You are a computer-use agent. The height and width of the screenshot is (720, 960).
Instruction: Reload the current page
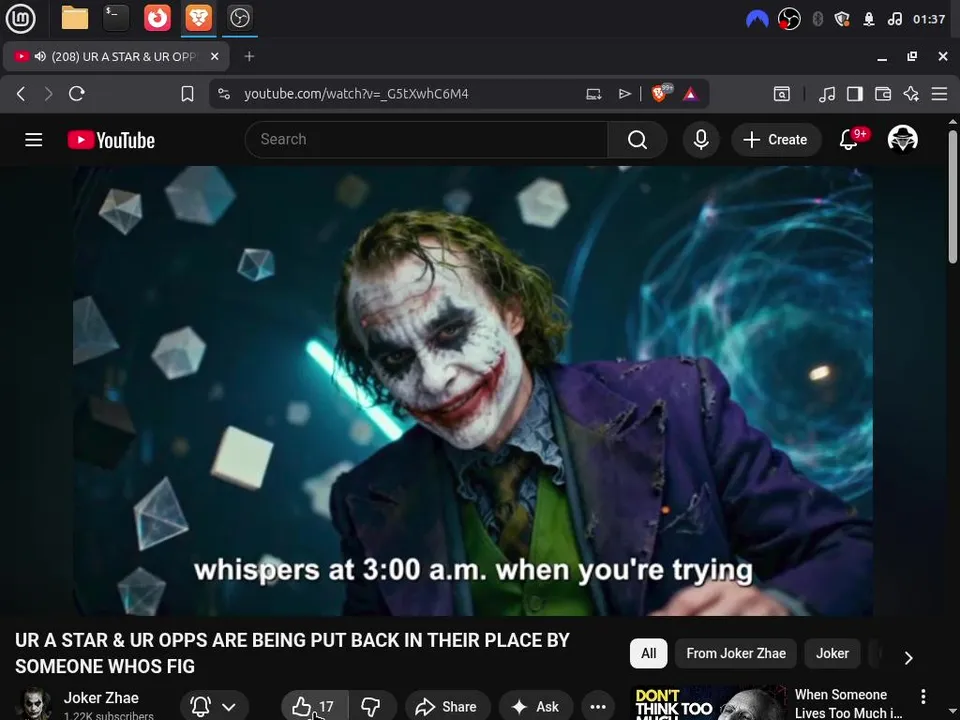77,94
